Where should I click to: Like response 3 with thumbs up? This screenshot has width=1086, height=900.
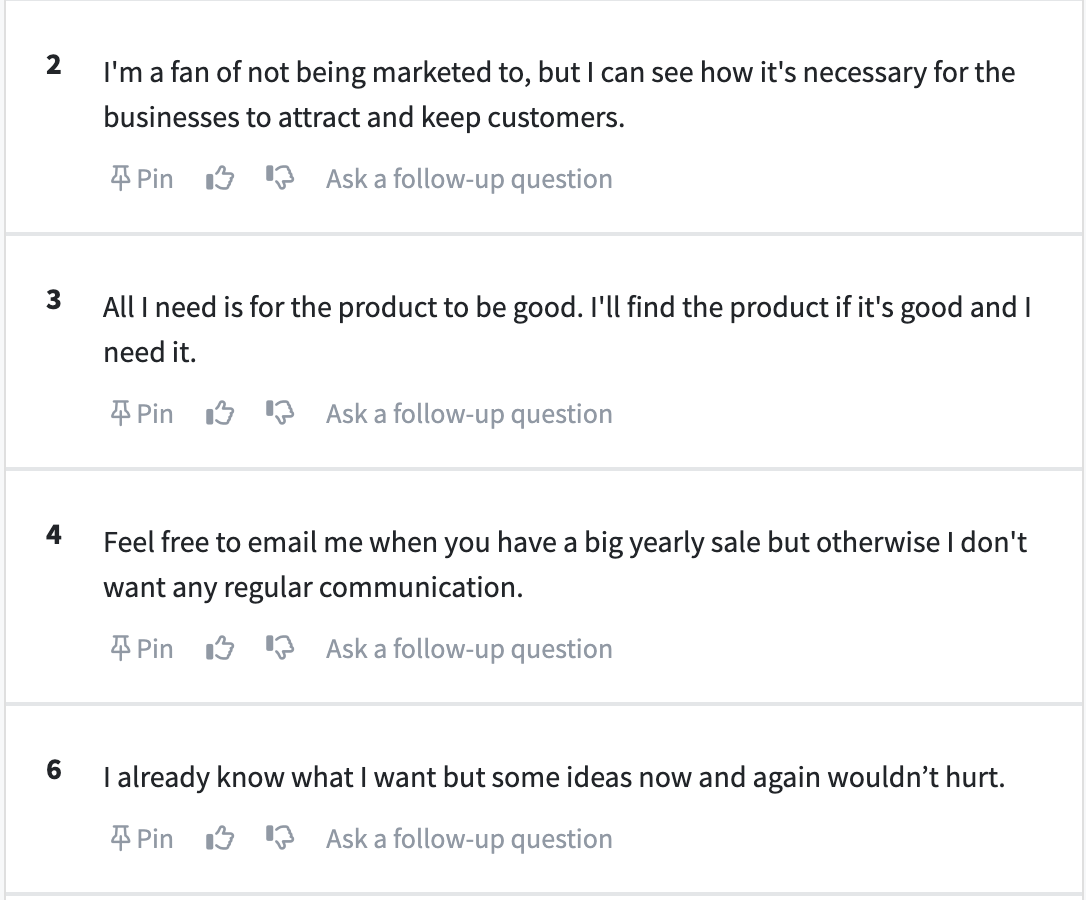pyautogui.click(x=220, y=414)
